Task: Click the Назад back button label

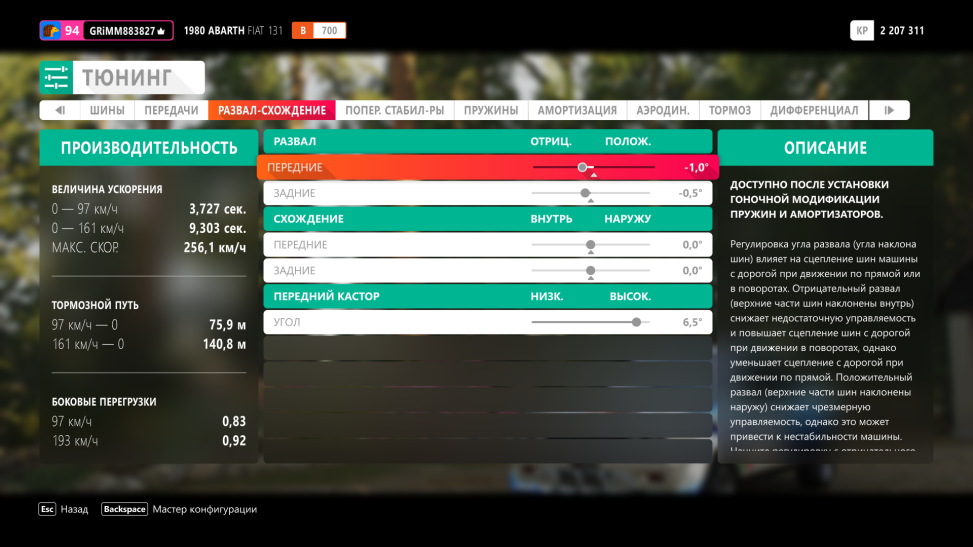Action: tap(74, 509)
